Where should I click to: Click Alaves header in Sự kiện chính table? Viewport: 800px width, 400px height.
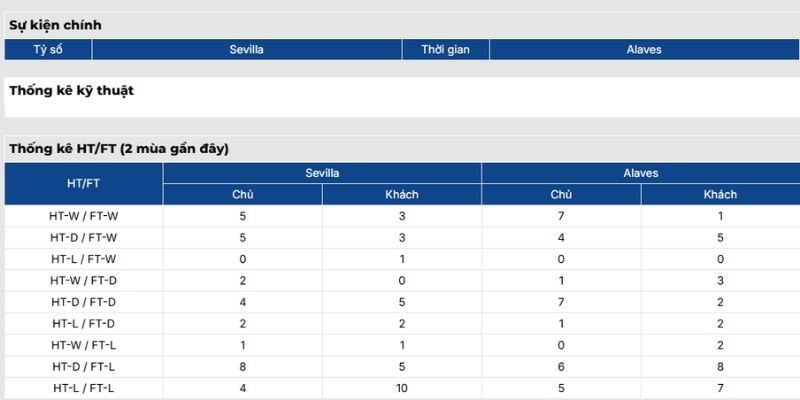(x=644, y=49)
